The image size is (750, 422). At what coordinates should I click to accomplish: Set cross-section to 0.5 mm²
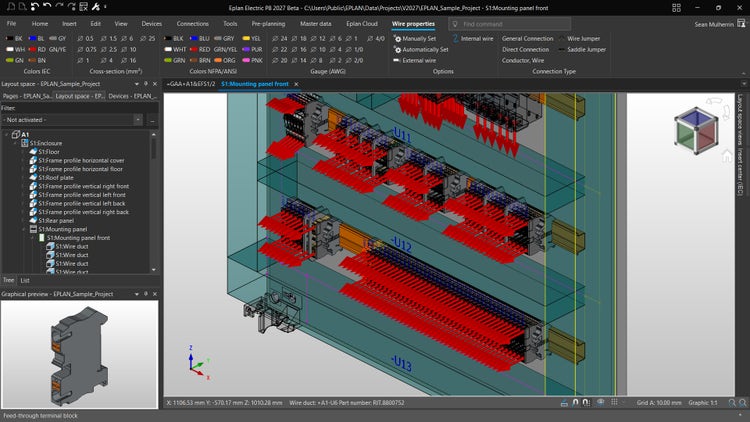(x=85, y=38)
